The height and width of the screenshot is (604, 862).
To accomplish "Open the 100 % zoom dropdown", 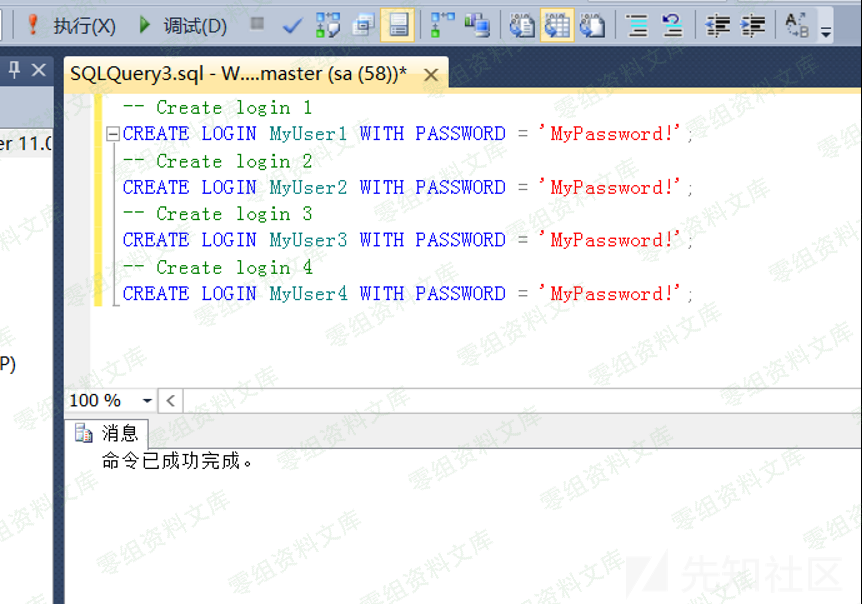I will pos(147,401).
